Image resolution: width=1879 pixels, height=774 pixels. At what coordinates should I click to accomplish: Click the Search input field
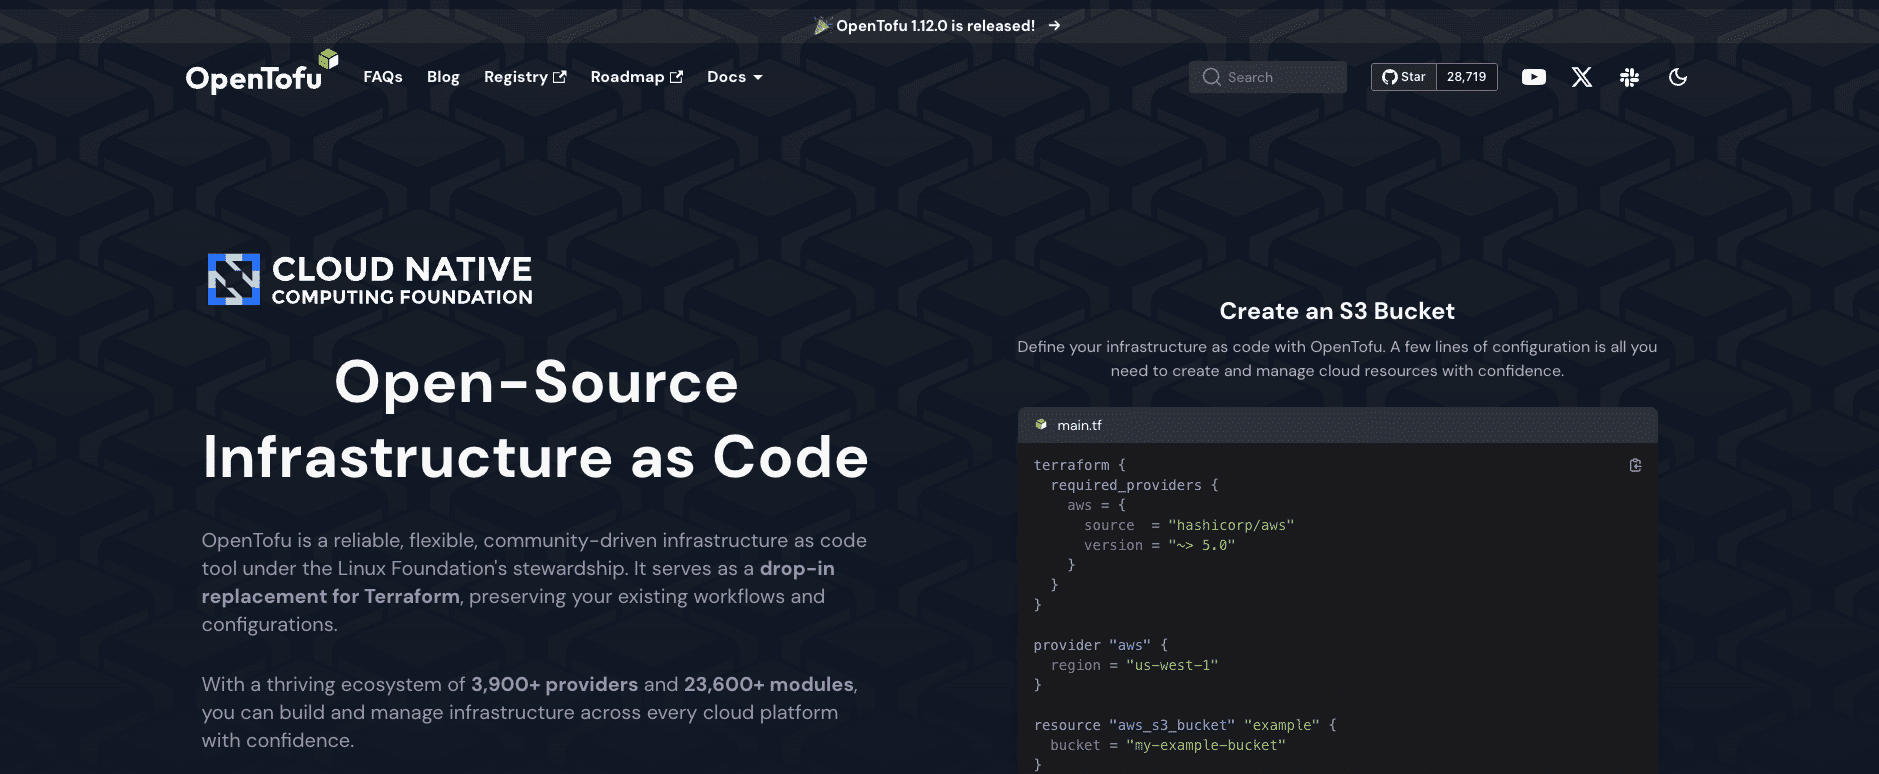1267,77
